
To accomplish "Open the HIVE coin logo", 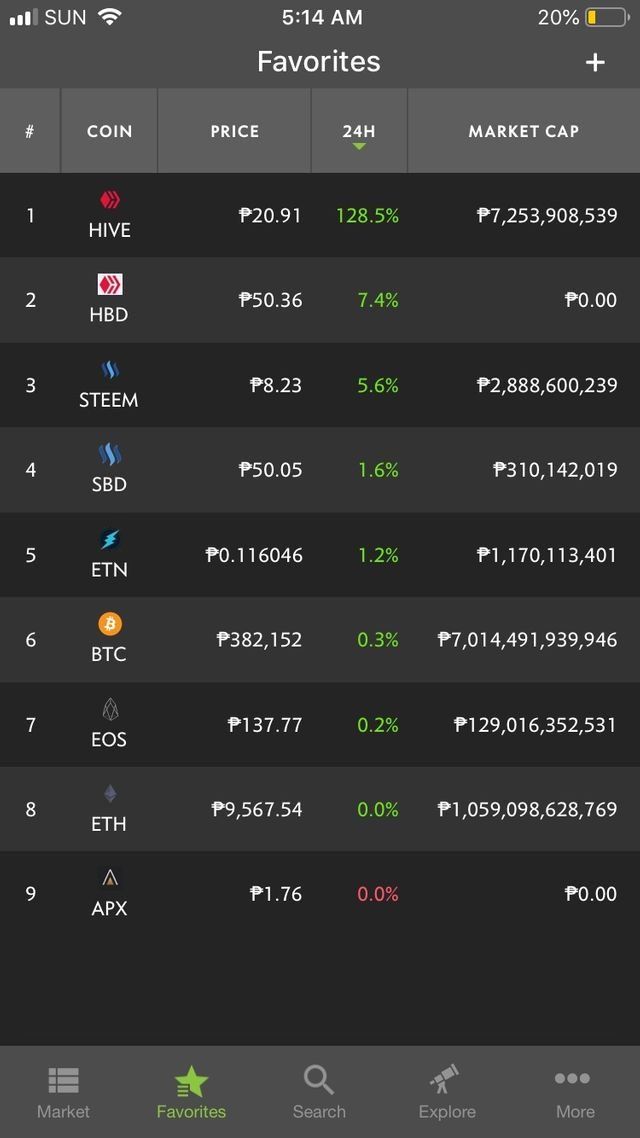I will pyautogui.click(x=110, y=200).
